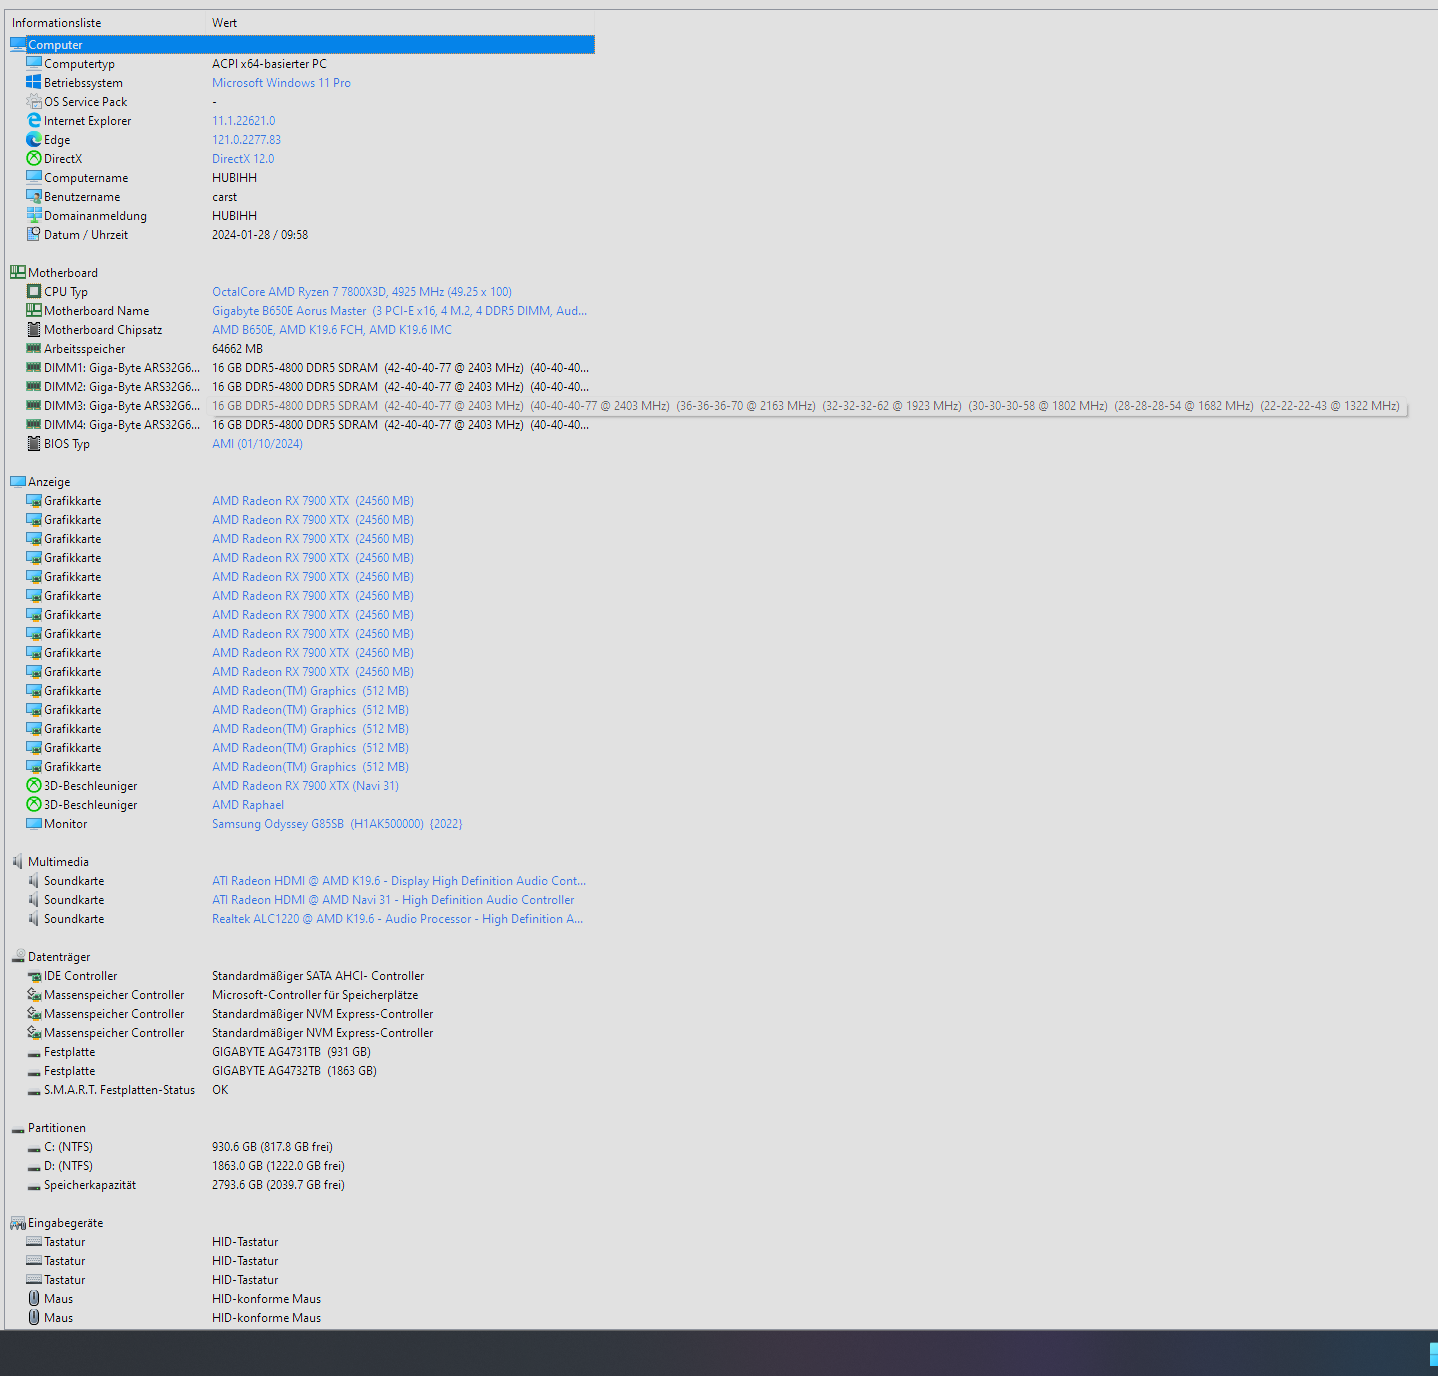The width and height of the screenshot is (1438, 1376).
Task: Open the AMI (01/10/2024) BIOS link
Action: [257, 444]
